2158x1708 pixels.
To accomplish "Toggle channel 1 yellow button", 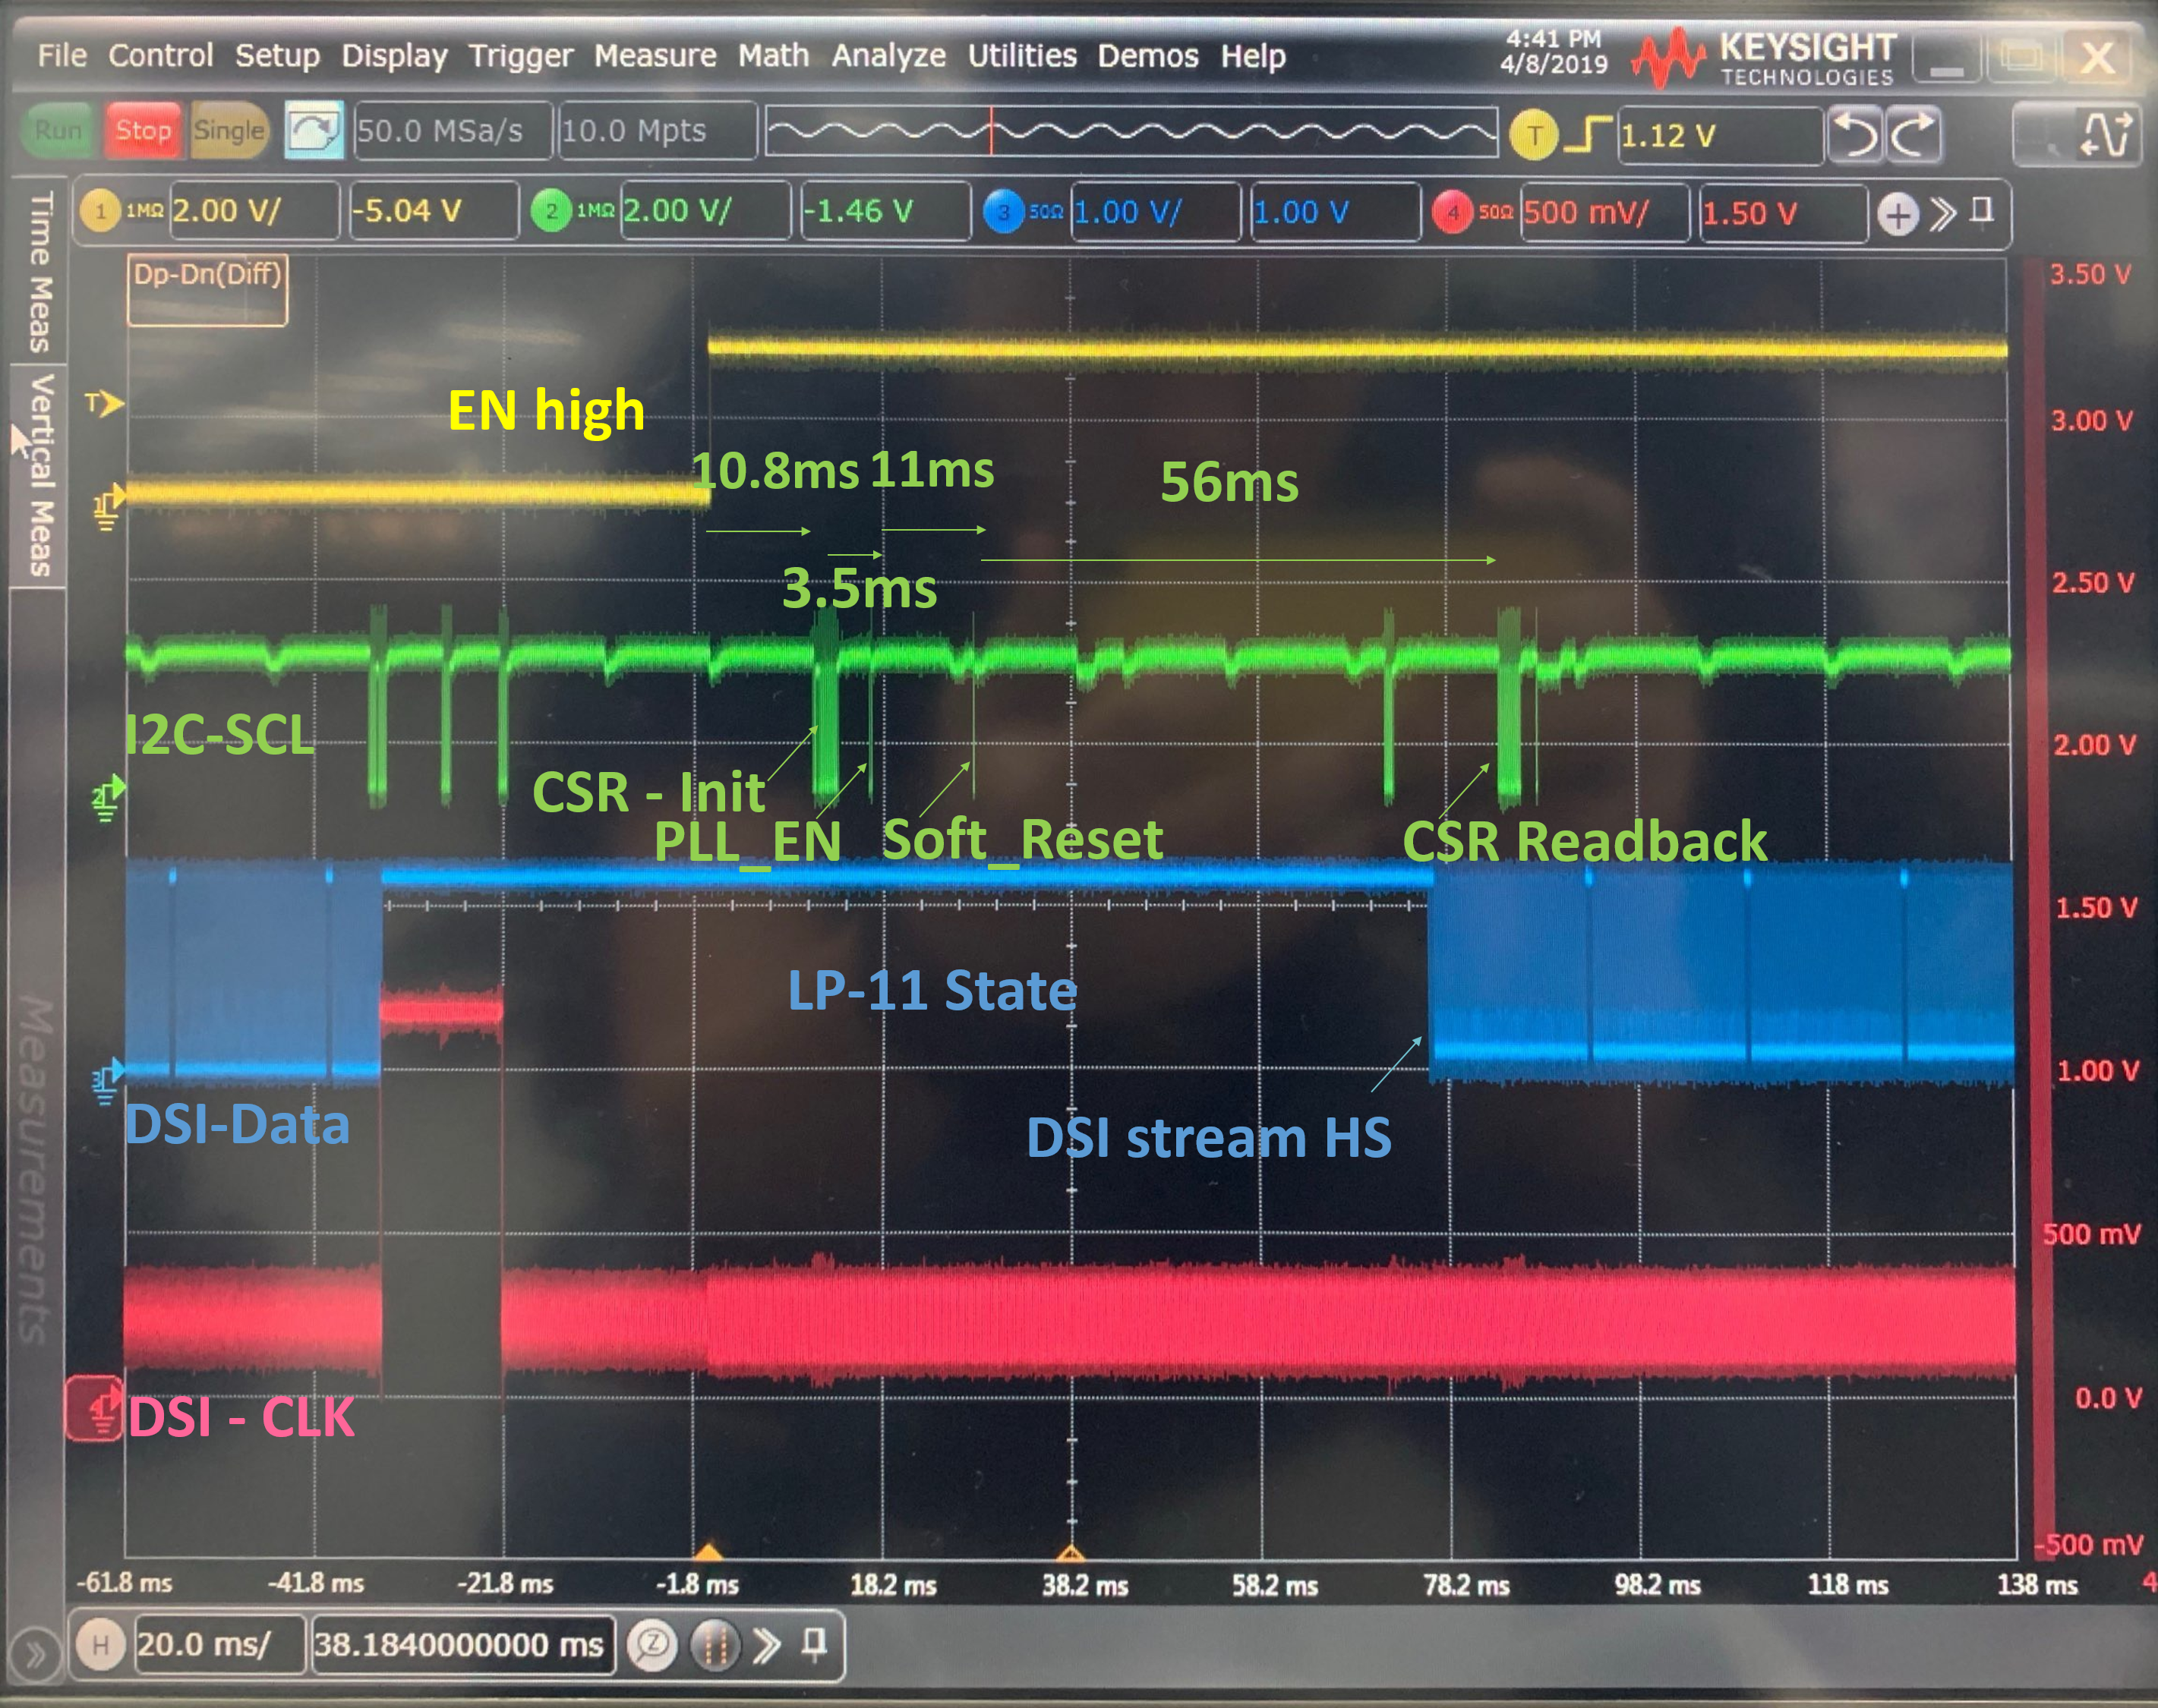I will pyautogui.click(x=100, y=211).
